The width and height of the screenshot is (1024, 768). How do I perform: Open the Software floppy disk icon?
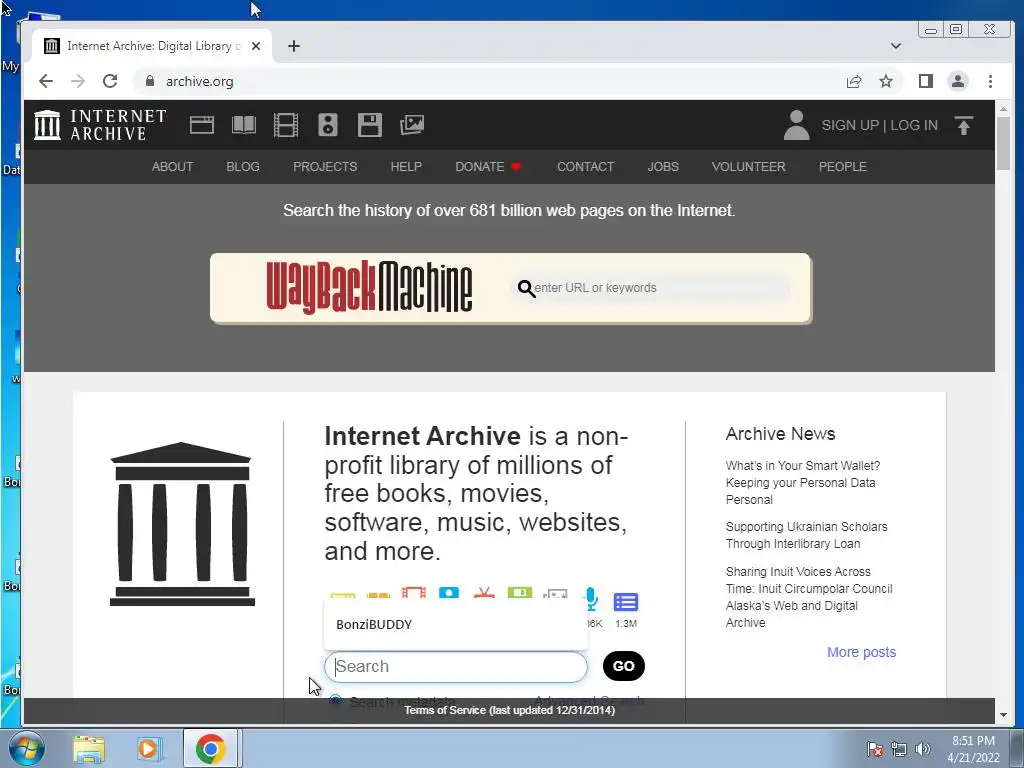(370, 125)
